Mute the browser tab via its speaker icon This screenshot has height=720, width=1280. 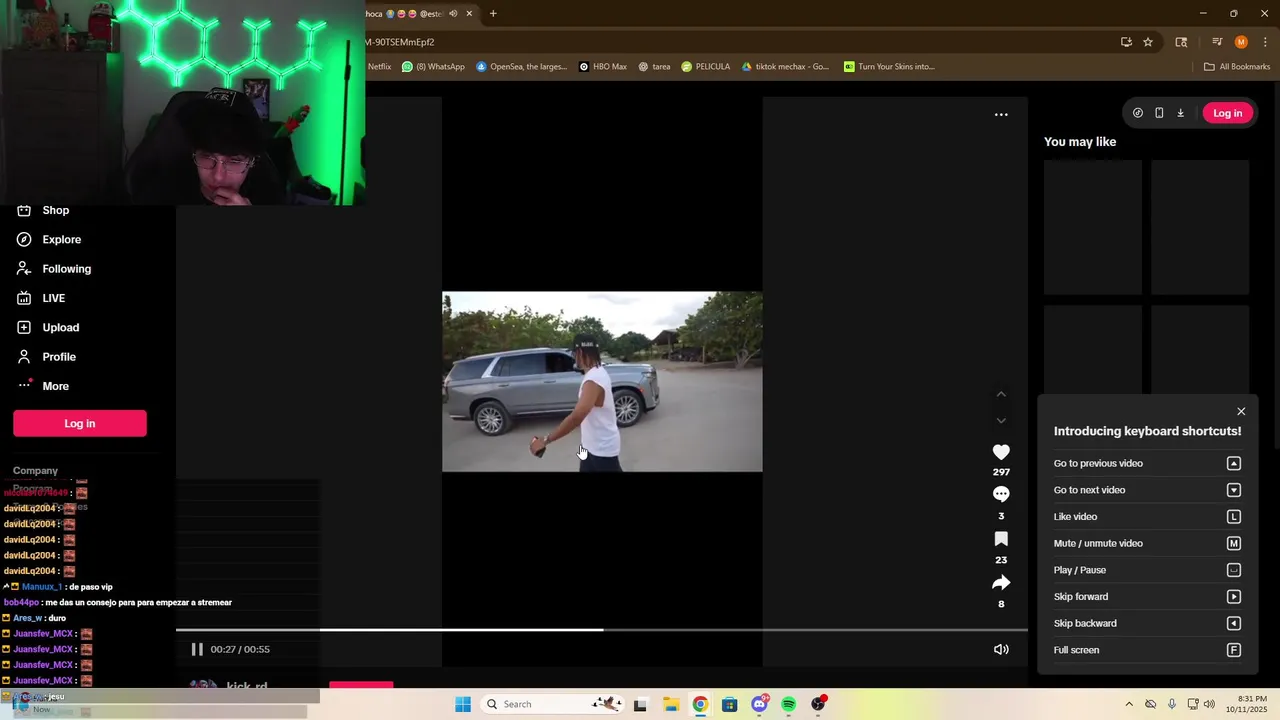tap(453, 14)
